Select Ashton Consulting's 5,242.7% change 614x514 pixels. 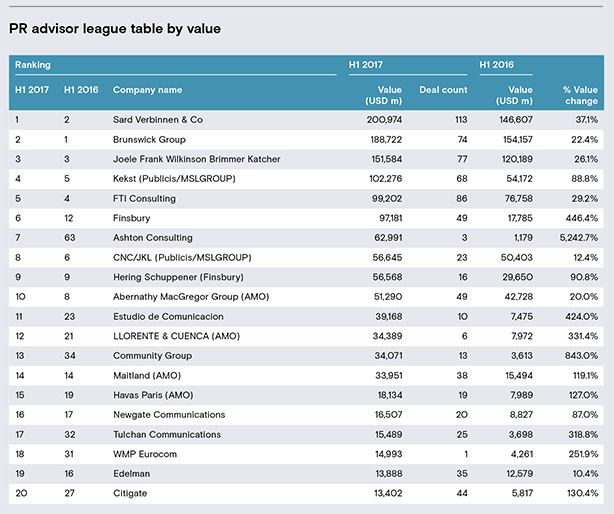pyautogui.click(x=579, y=238)
